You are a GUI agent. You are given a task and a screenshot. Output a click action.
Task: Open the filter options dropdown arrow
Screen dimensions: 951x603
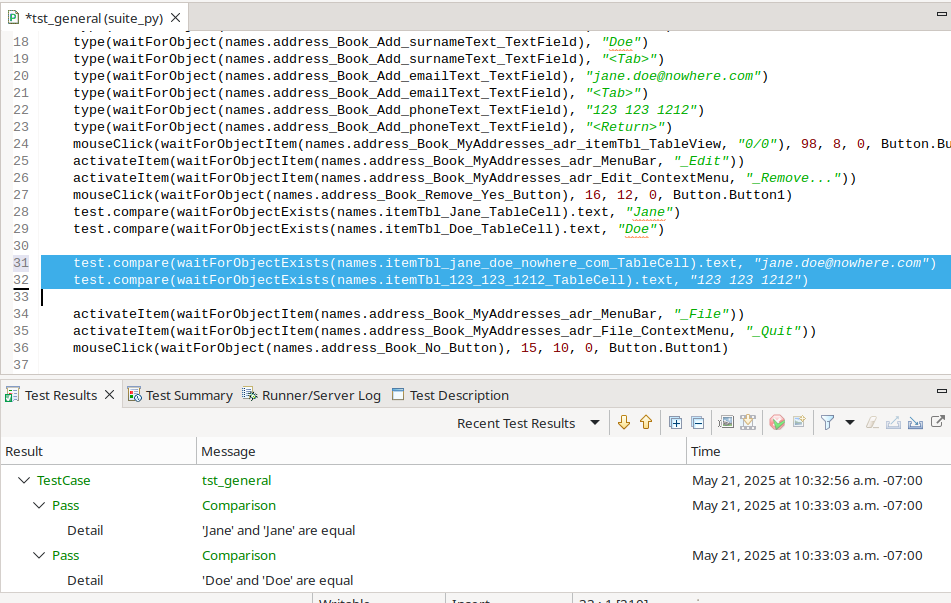click(x=850, y=423)
